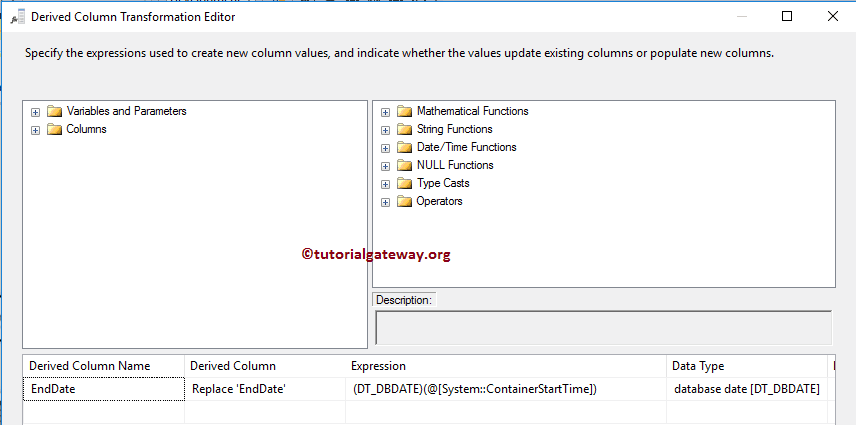856x425 pixels.
Task: Select Variables and Parameters label
Action: pyautogui.click(x=126, y=111)
